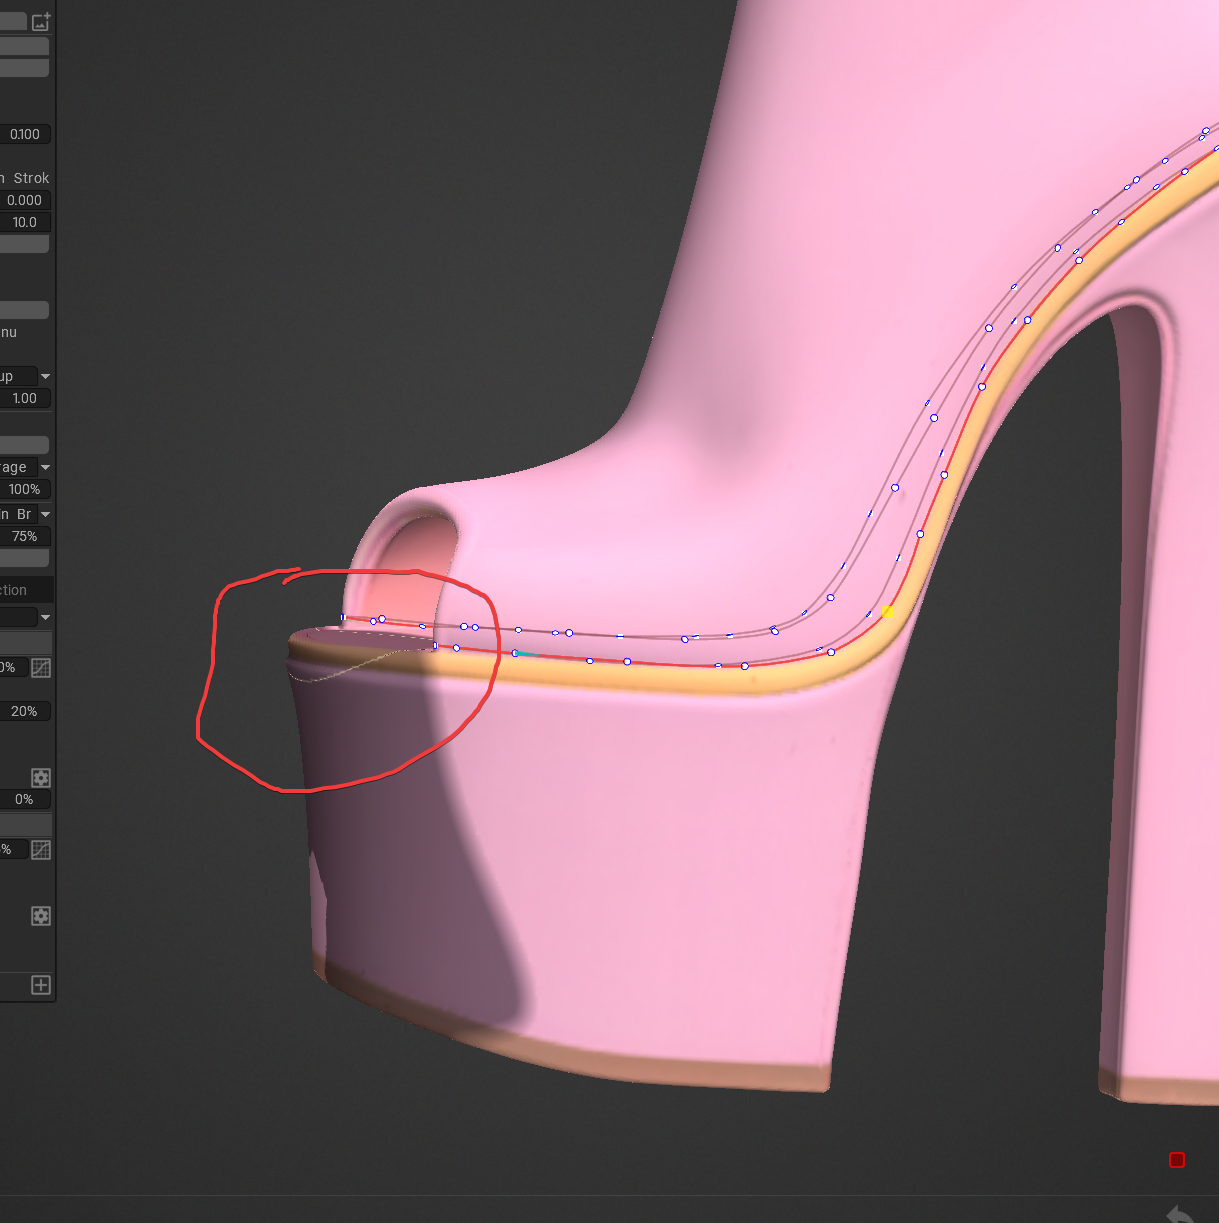Viewport: 1219px width, 1223px height.
Task: Open the curve editor beside the 20% field
Action: point(41,668)
